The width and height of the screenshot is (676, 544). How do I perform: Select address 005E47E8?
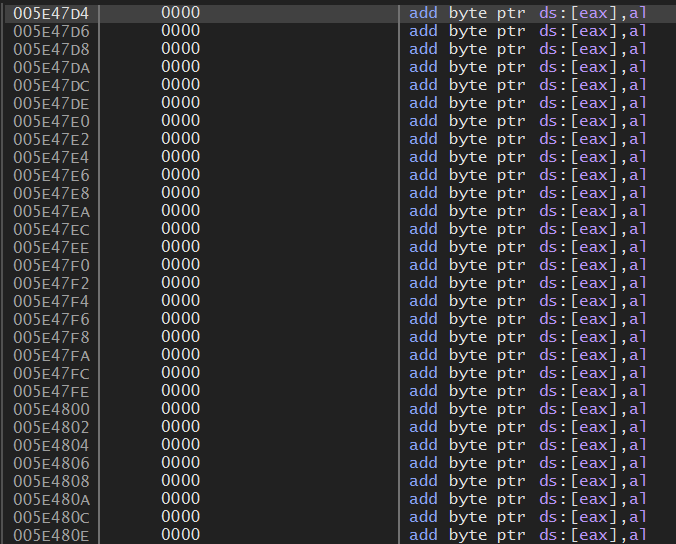(51, 194)
